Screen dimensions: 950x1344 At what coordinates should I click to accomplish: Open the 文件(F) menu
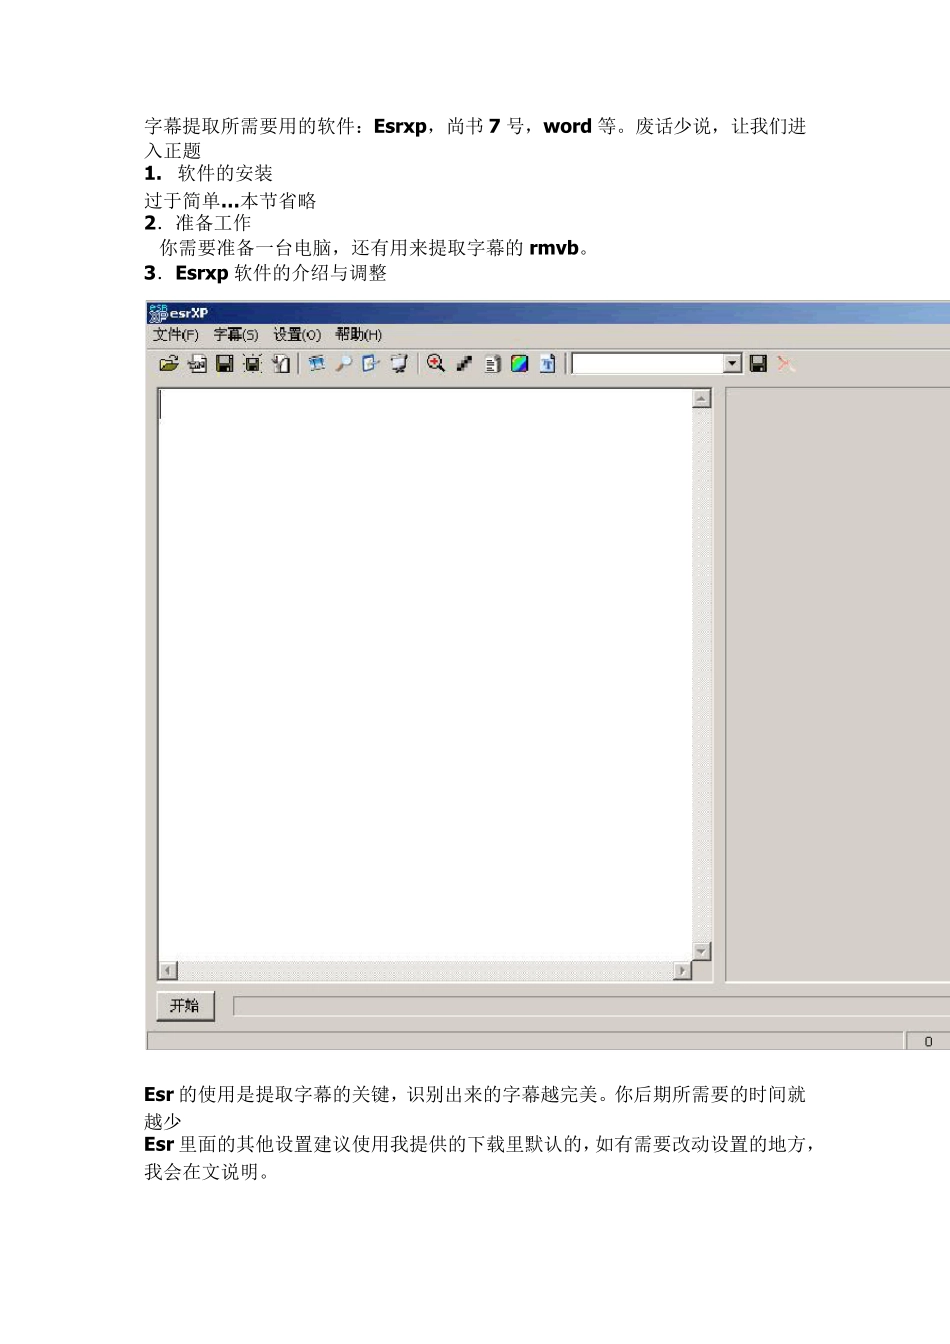pyautogui.click(x=176, y=335)
